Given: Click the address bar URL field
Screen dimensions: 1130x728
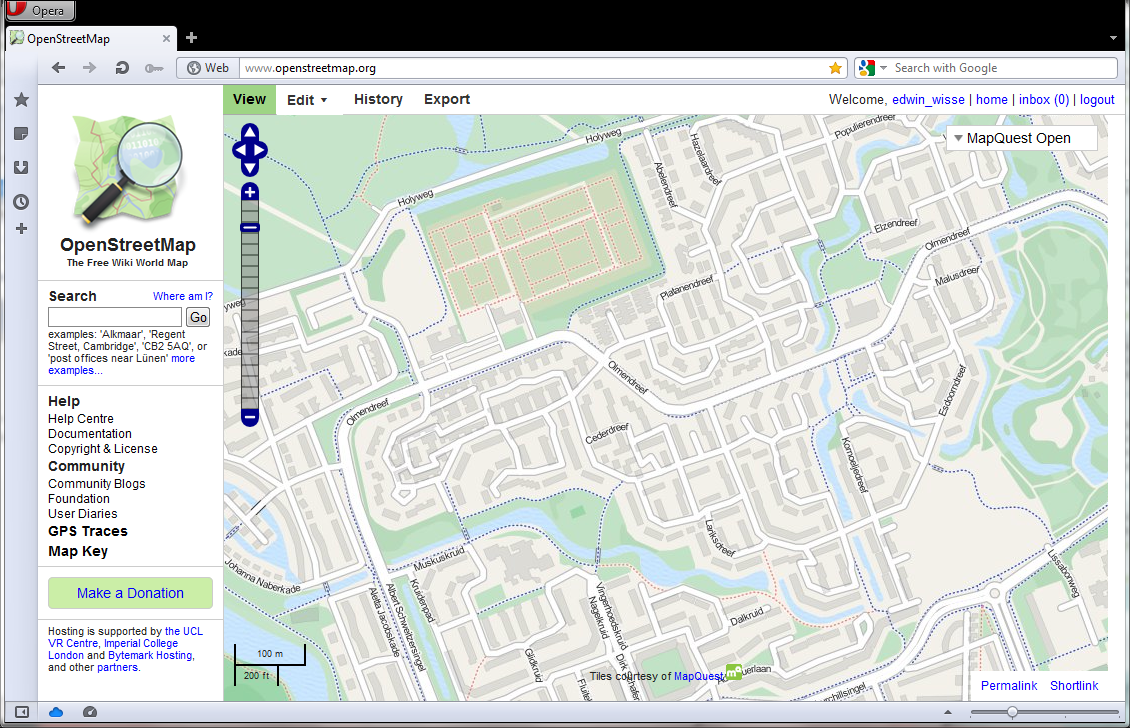Looking at the screenshot, I should point(533,68).
